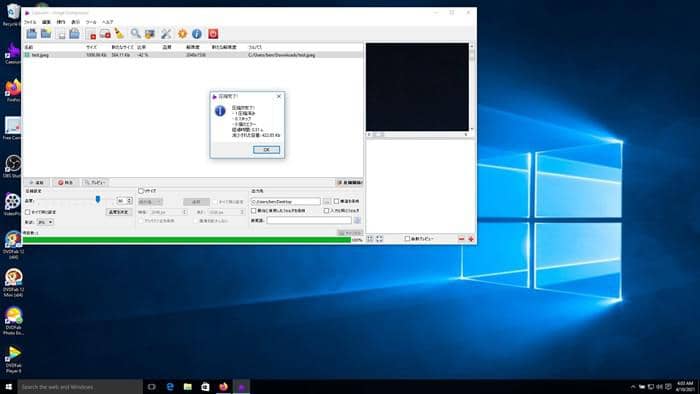This screenshot has width=700, height=394.
Task: Open the View (表示) menu
Action: tap(76, 22)
